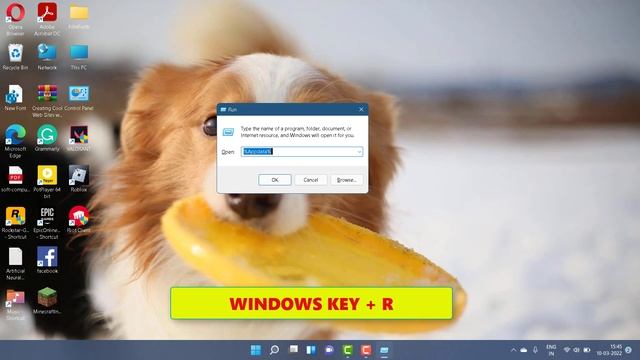640x360 pixels.
Task: Click the battery tray icon
Action: point(587,350)
